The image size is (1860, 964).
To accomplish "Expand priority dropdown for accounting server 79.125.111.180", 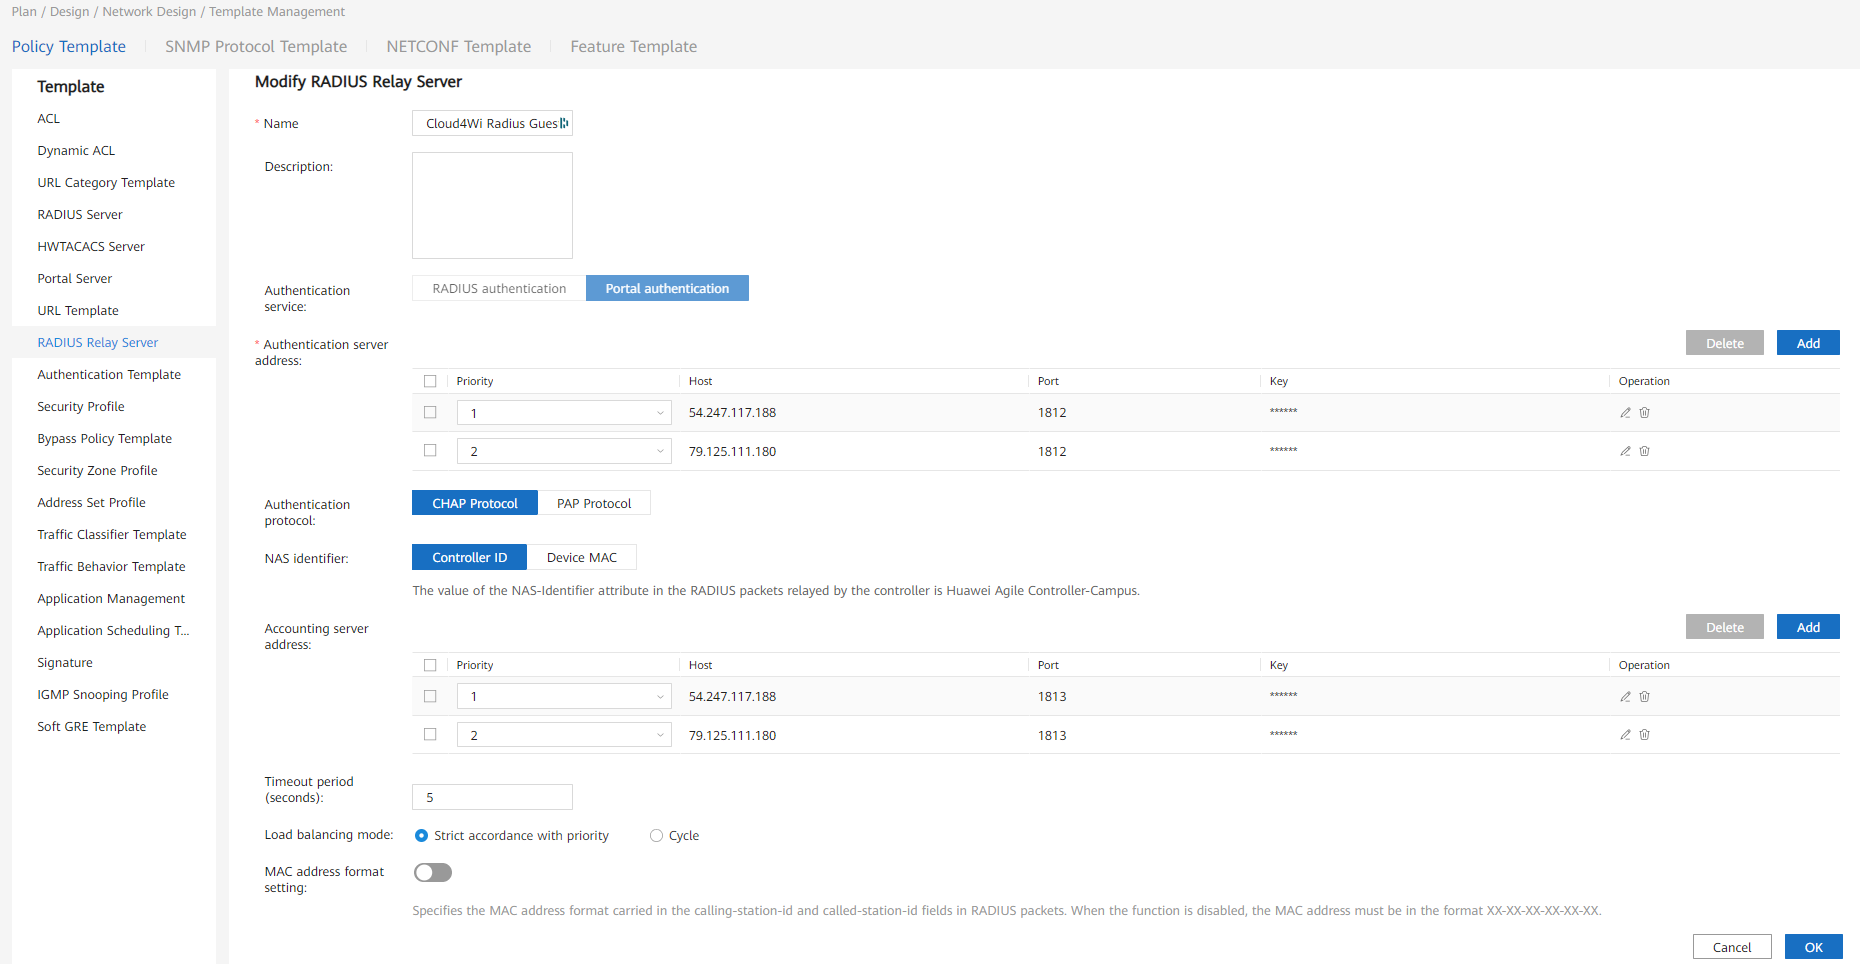I will pos(563,736).
